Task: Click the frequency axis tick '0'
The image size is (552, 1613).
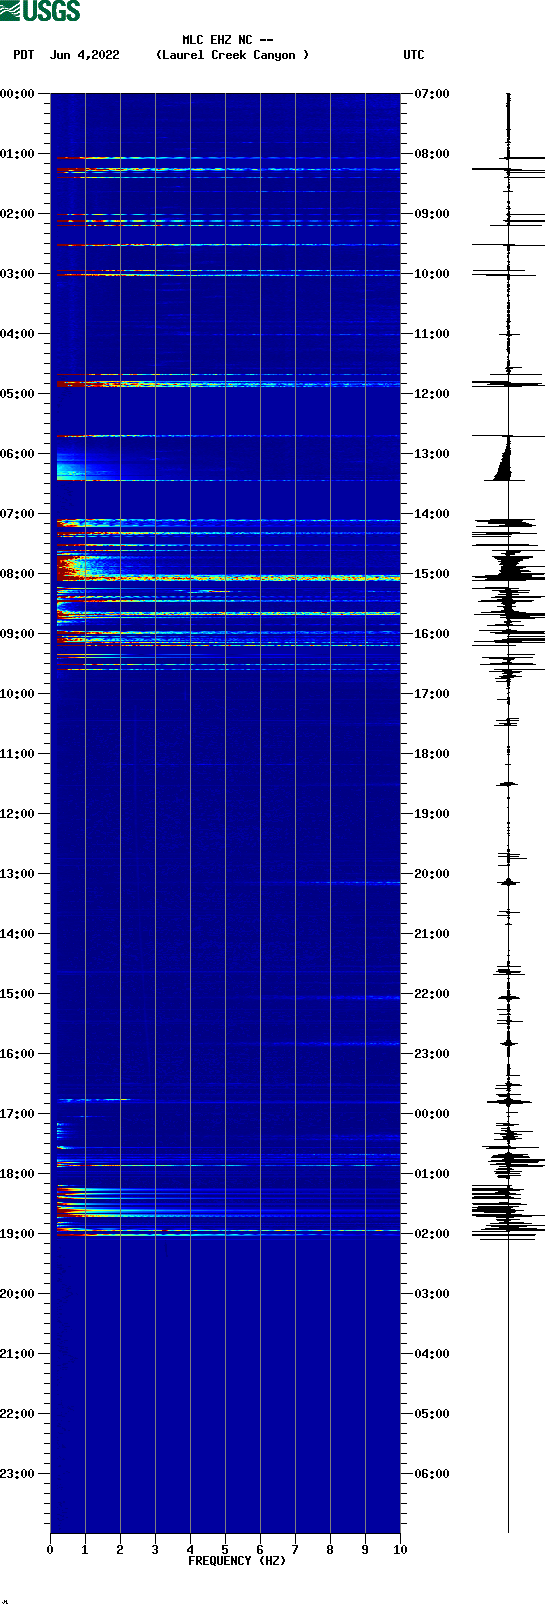Action: 50,1550
